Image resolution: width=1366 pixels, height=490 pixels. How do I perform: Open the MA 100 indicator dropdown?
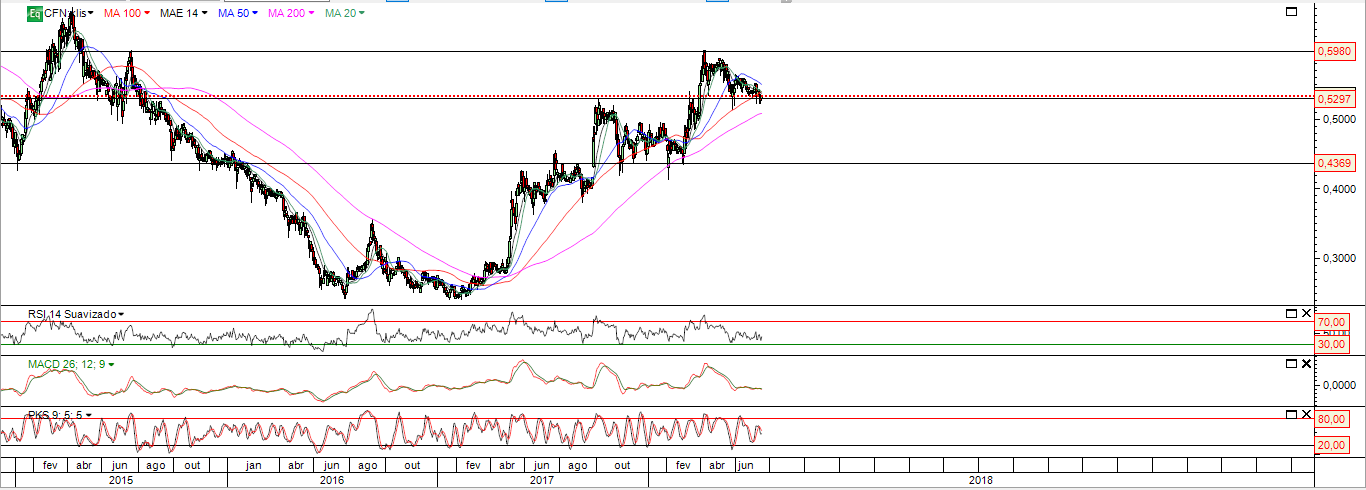(x=148, y=14)
